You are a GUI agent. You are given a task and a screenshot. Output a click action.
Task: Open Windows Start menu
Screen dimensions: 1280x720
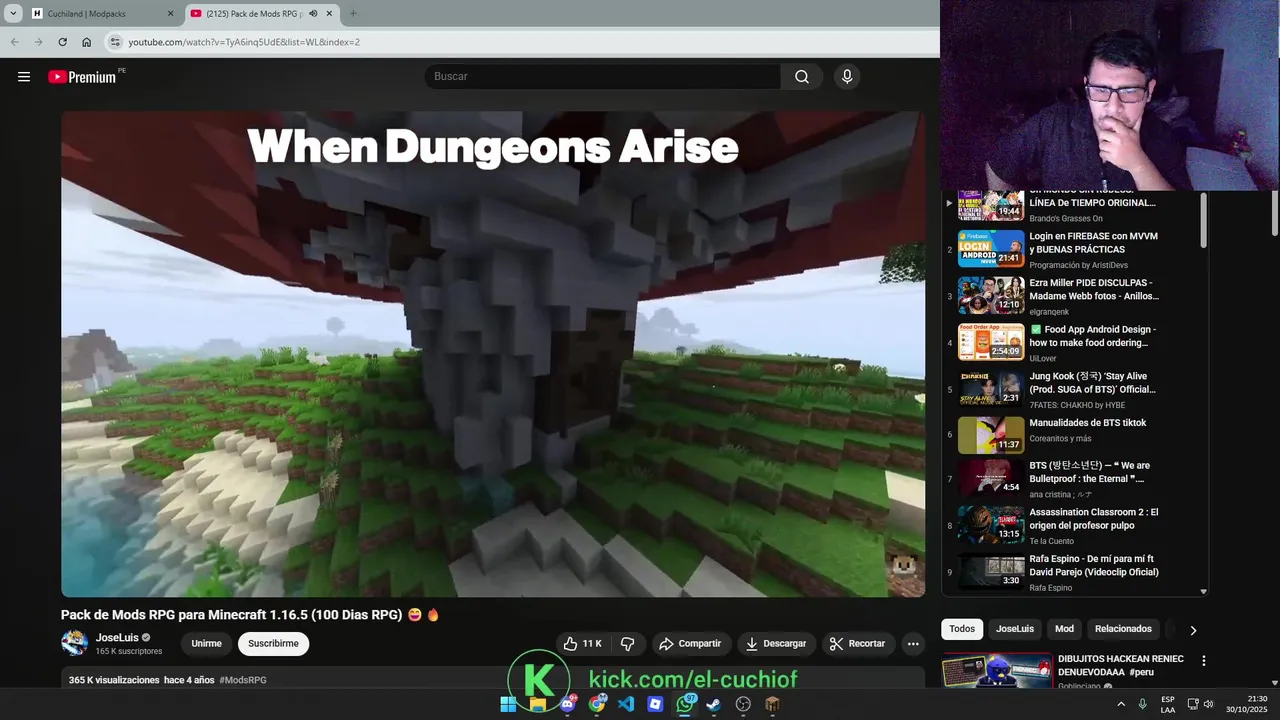pos(508,704)
